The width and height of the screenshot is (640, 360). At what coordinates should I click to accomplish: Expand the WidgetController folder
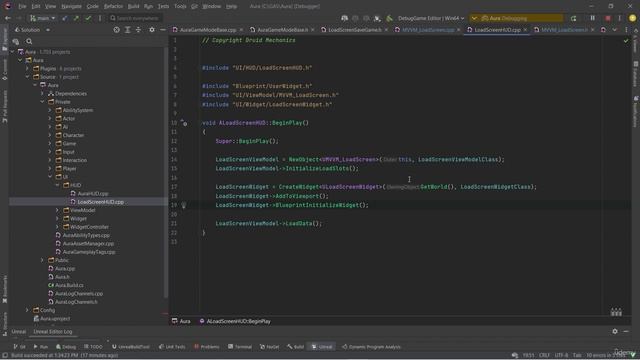pyautogui.click(x=57, y=227)
